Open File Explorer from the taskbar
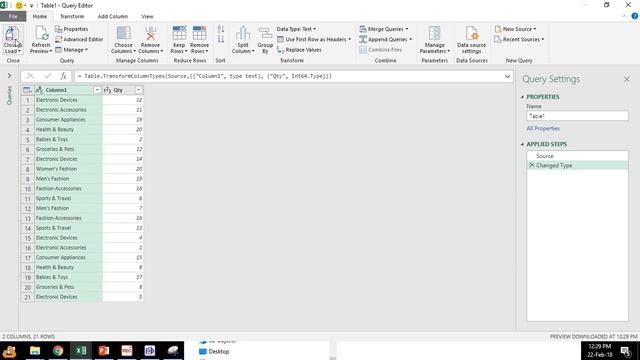The width and height of the screenshot is (640, 360). (x=35, y=351)
